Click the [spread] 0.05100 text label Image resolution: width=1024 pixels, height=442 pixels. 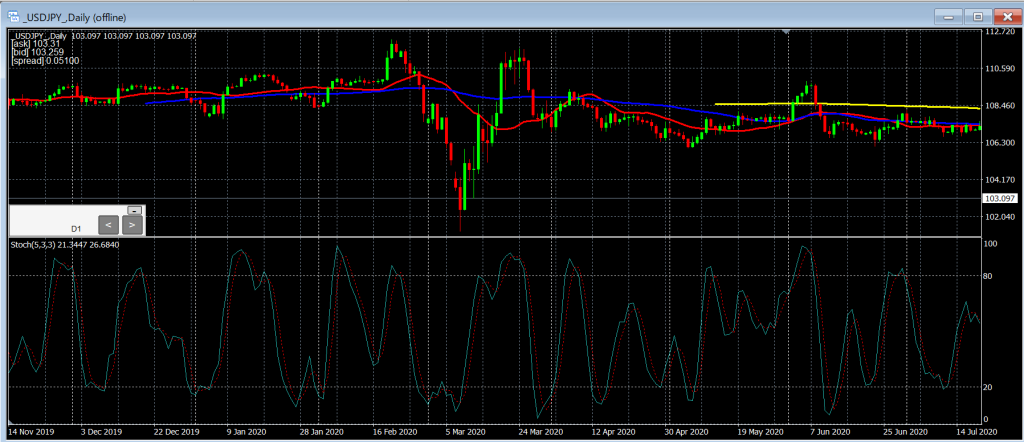click(45, 61)
